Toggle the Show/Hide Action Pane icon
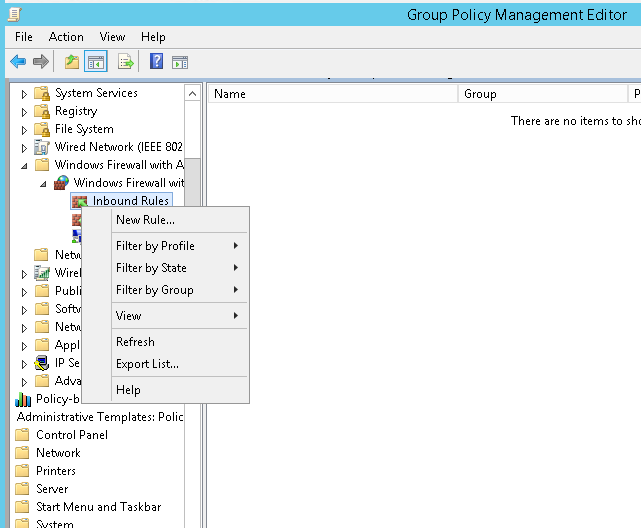The image size is (641, 528). coord(180,62)
